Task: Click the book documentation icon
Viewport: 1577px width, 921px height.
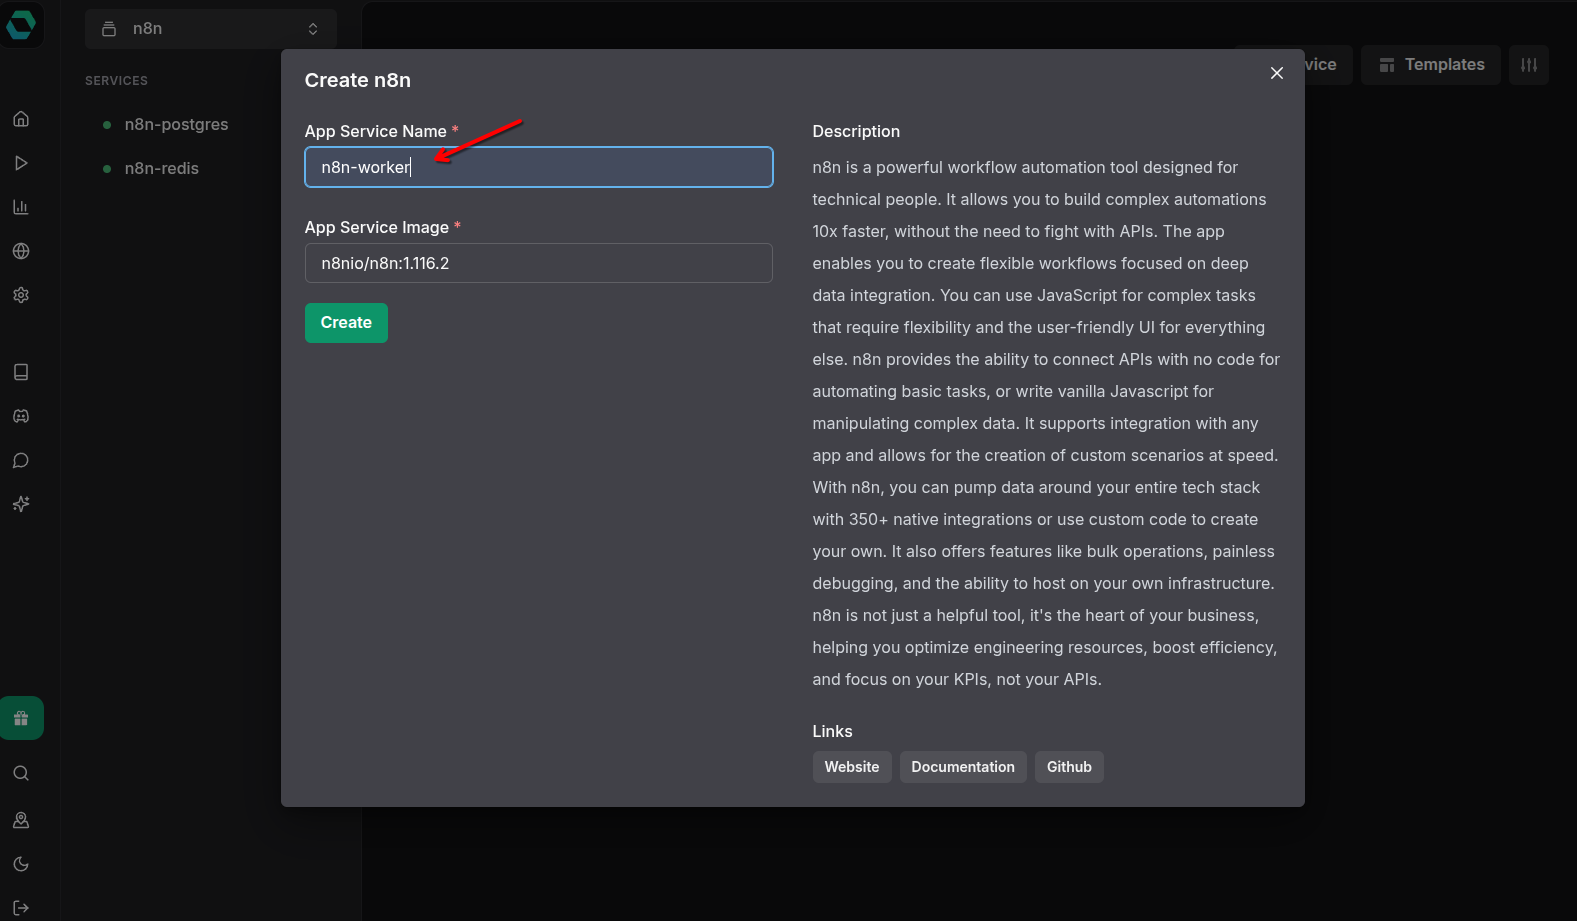Action: pos(21,372)
